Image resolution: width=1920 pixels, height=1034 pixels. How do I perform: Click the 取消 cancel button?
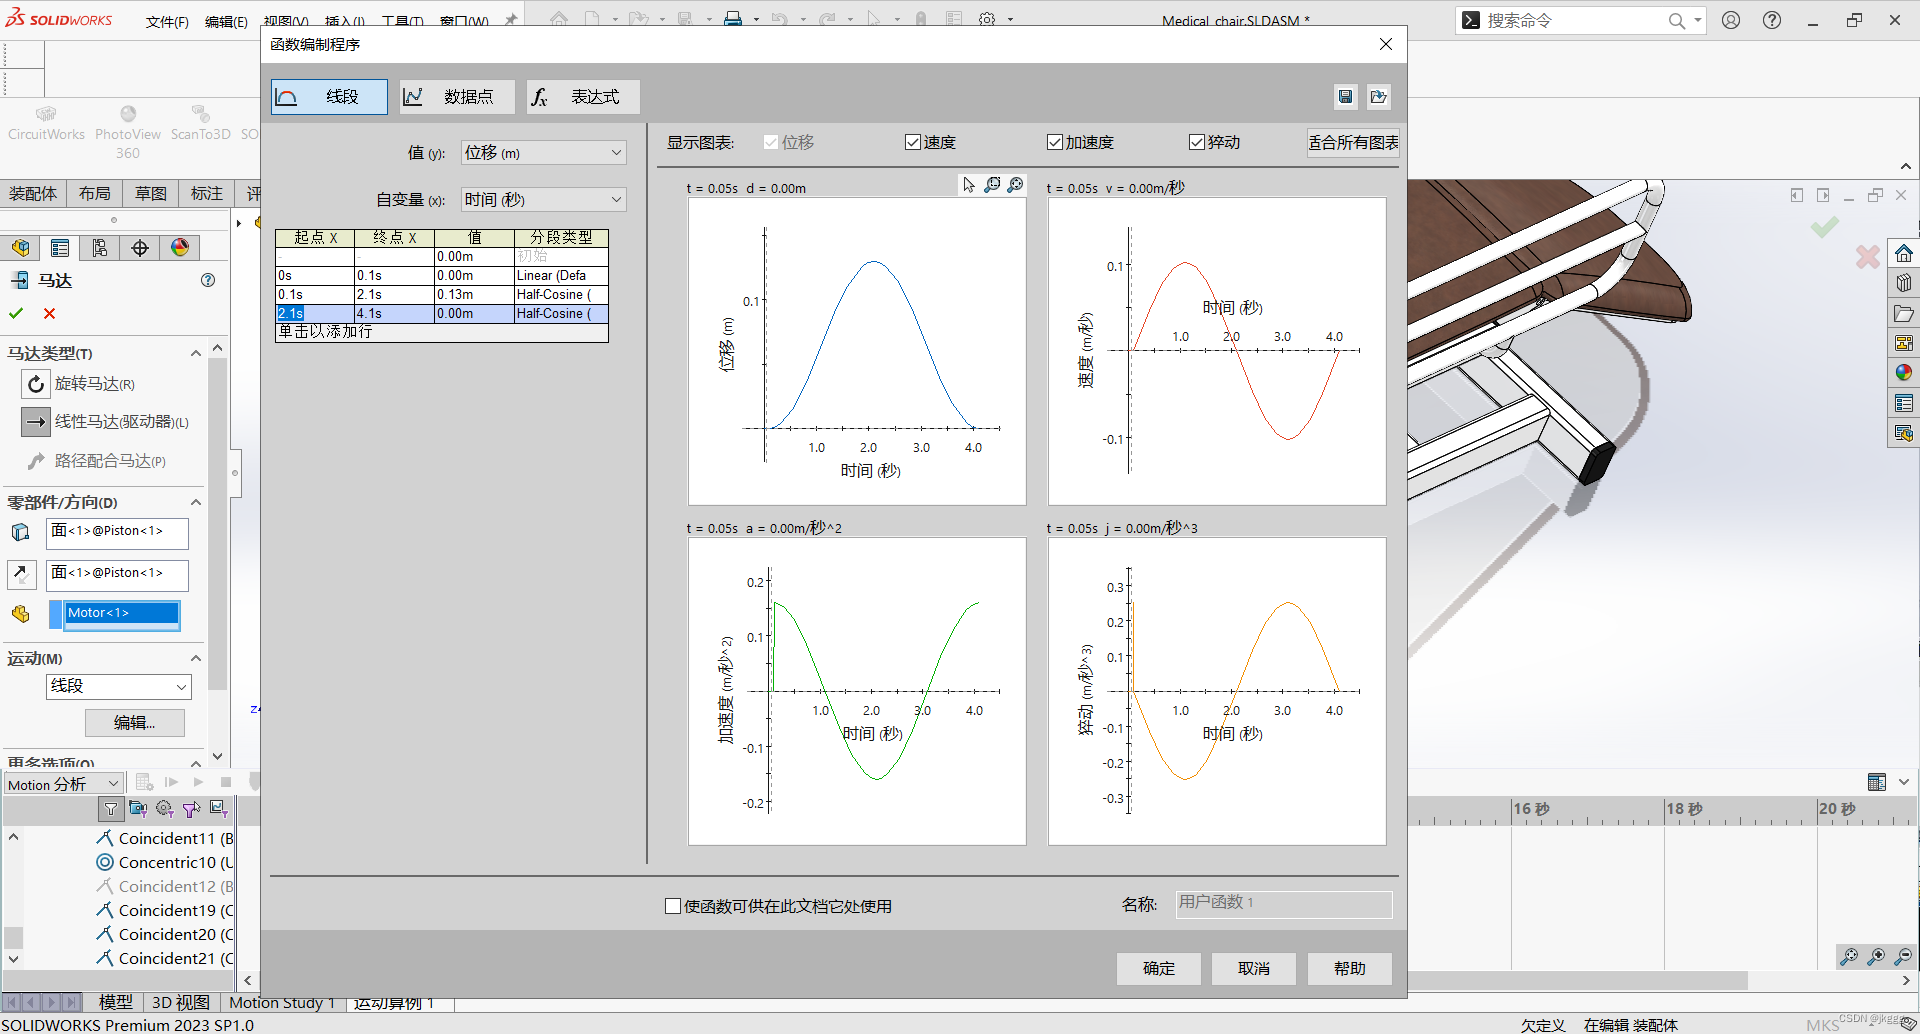coord(1254,968)
